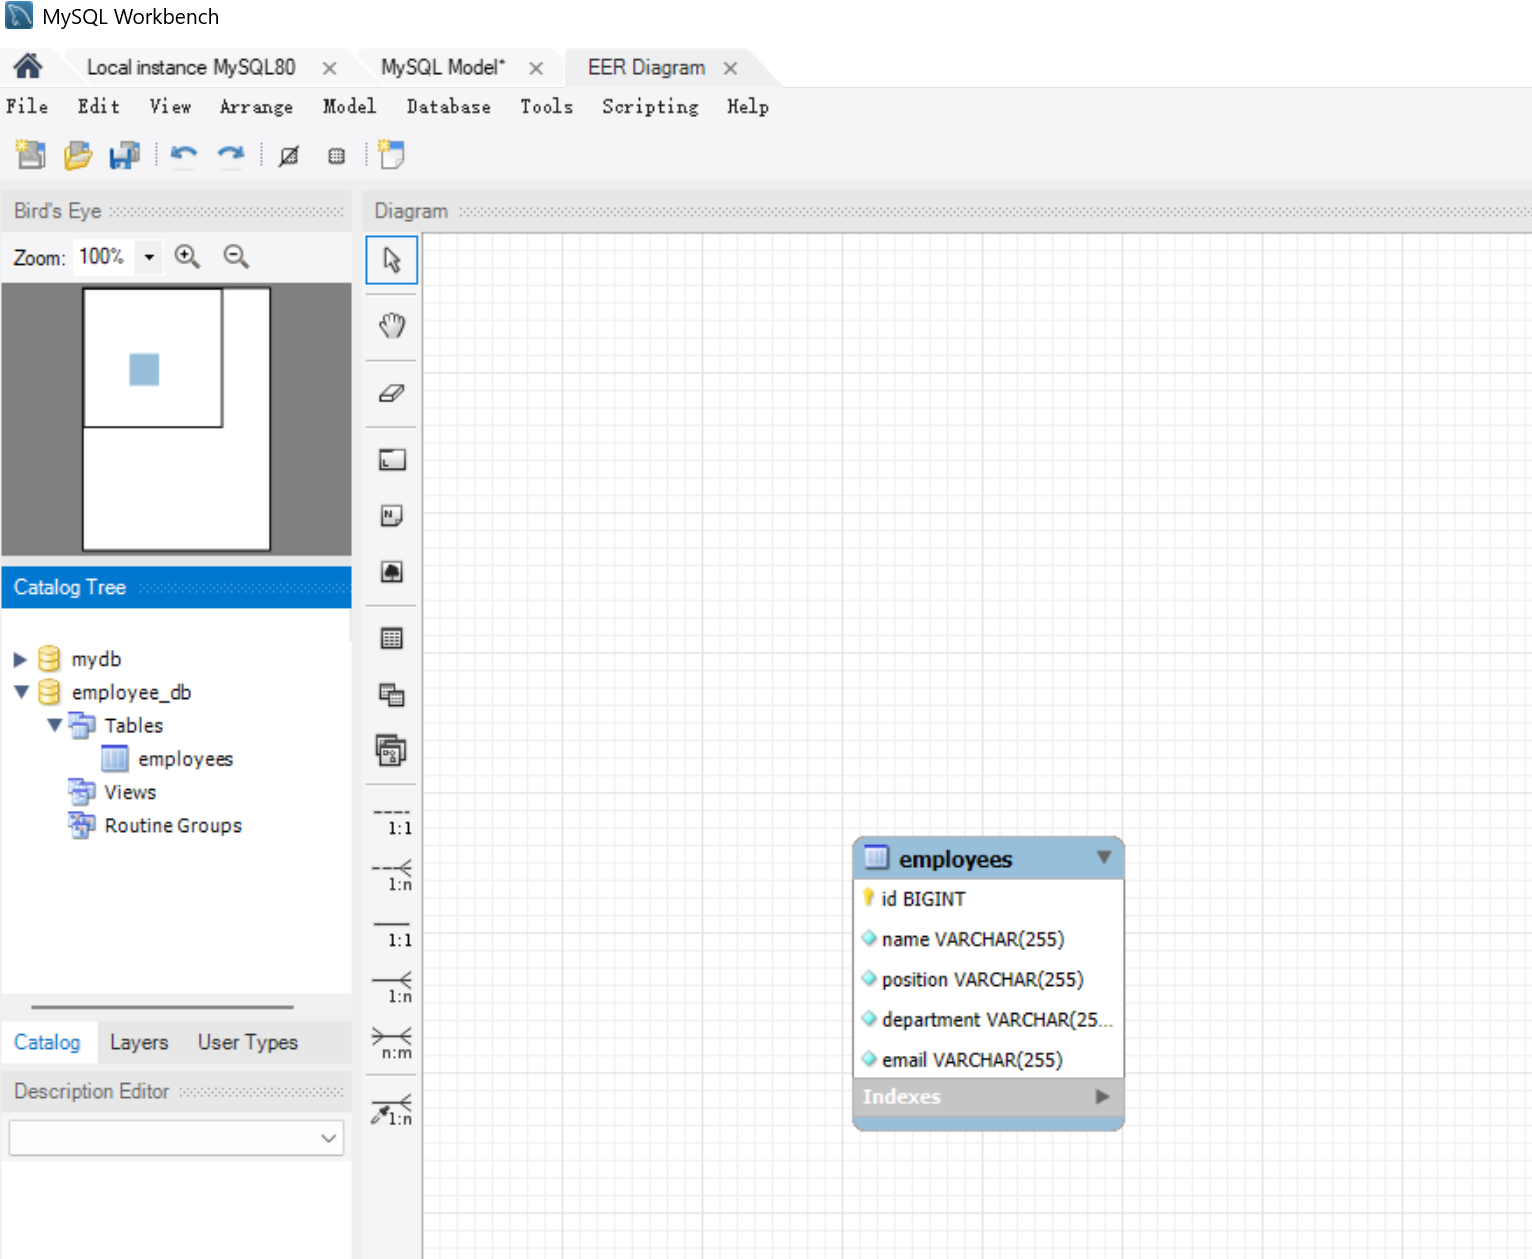
Task: Open the Model menu
Action: pos(349,106)
